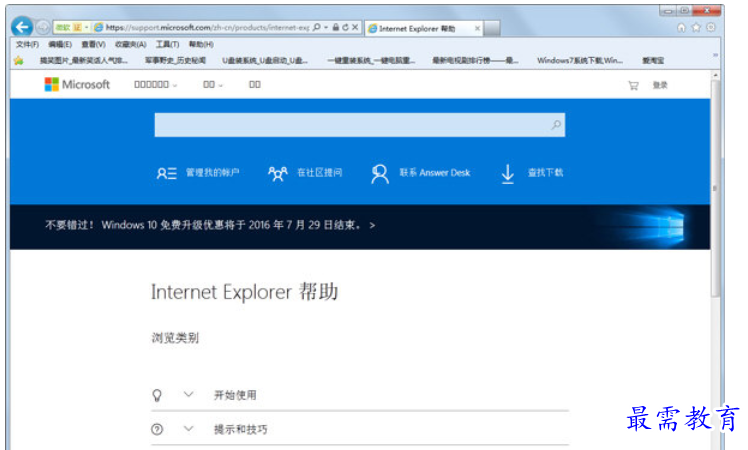
Task: Open the 搞笑图片 favorites bar bookmark
Action: pos(83,60)
